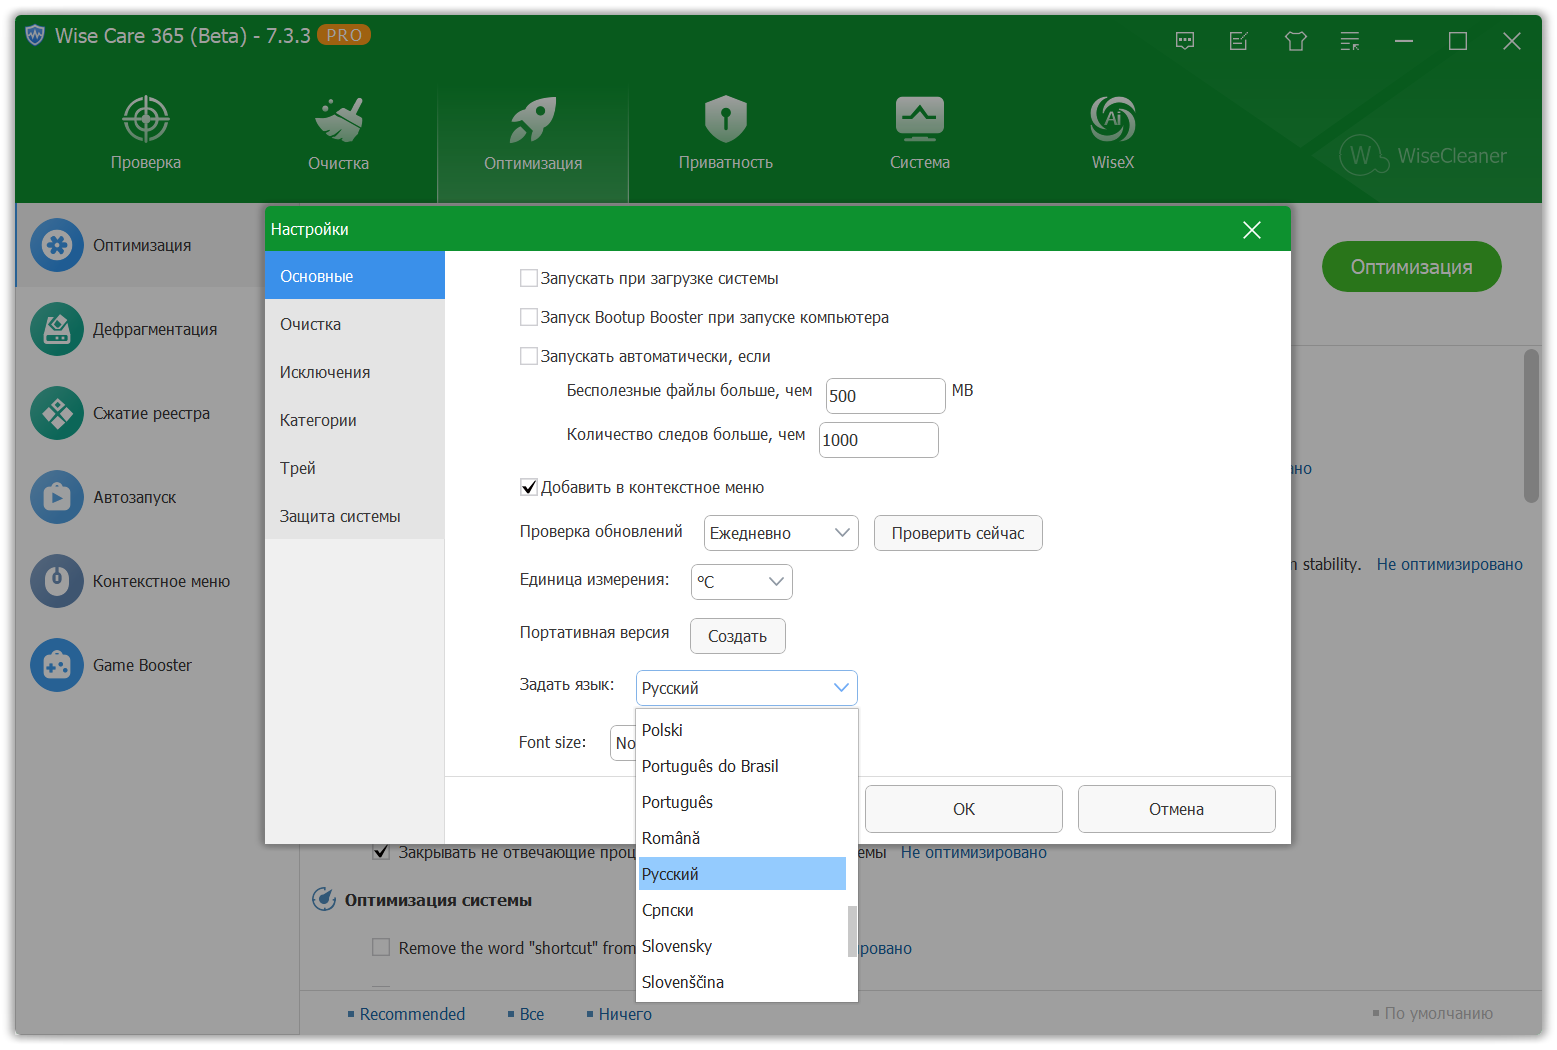Open the °C temperature unit dropdown
The width and height of the screenshot is (1557, 1050).
point(741,582)
